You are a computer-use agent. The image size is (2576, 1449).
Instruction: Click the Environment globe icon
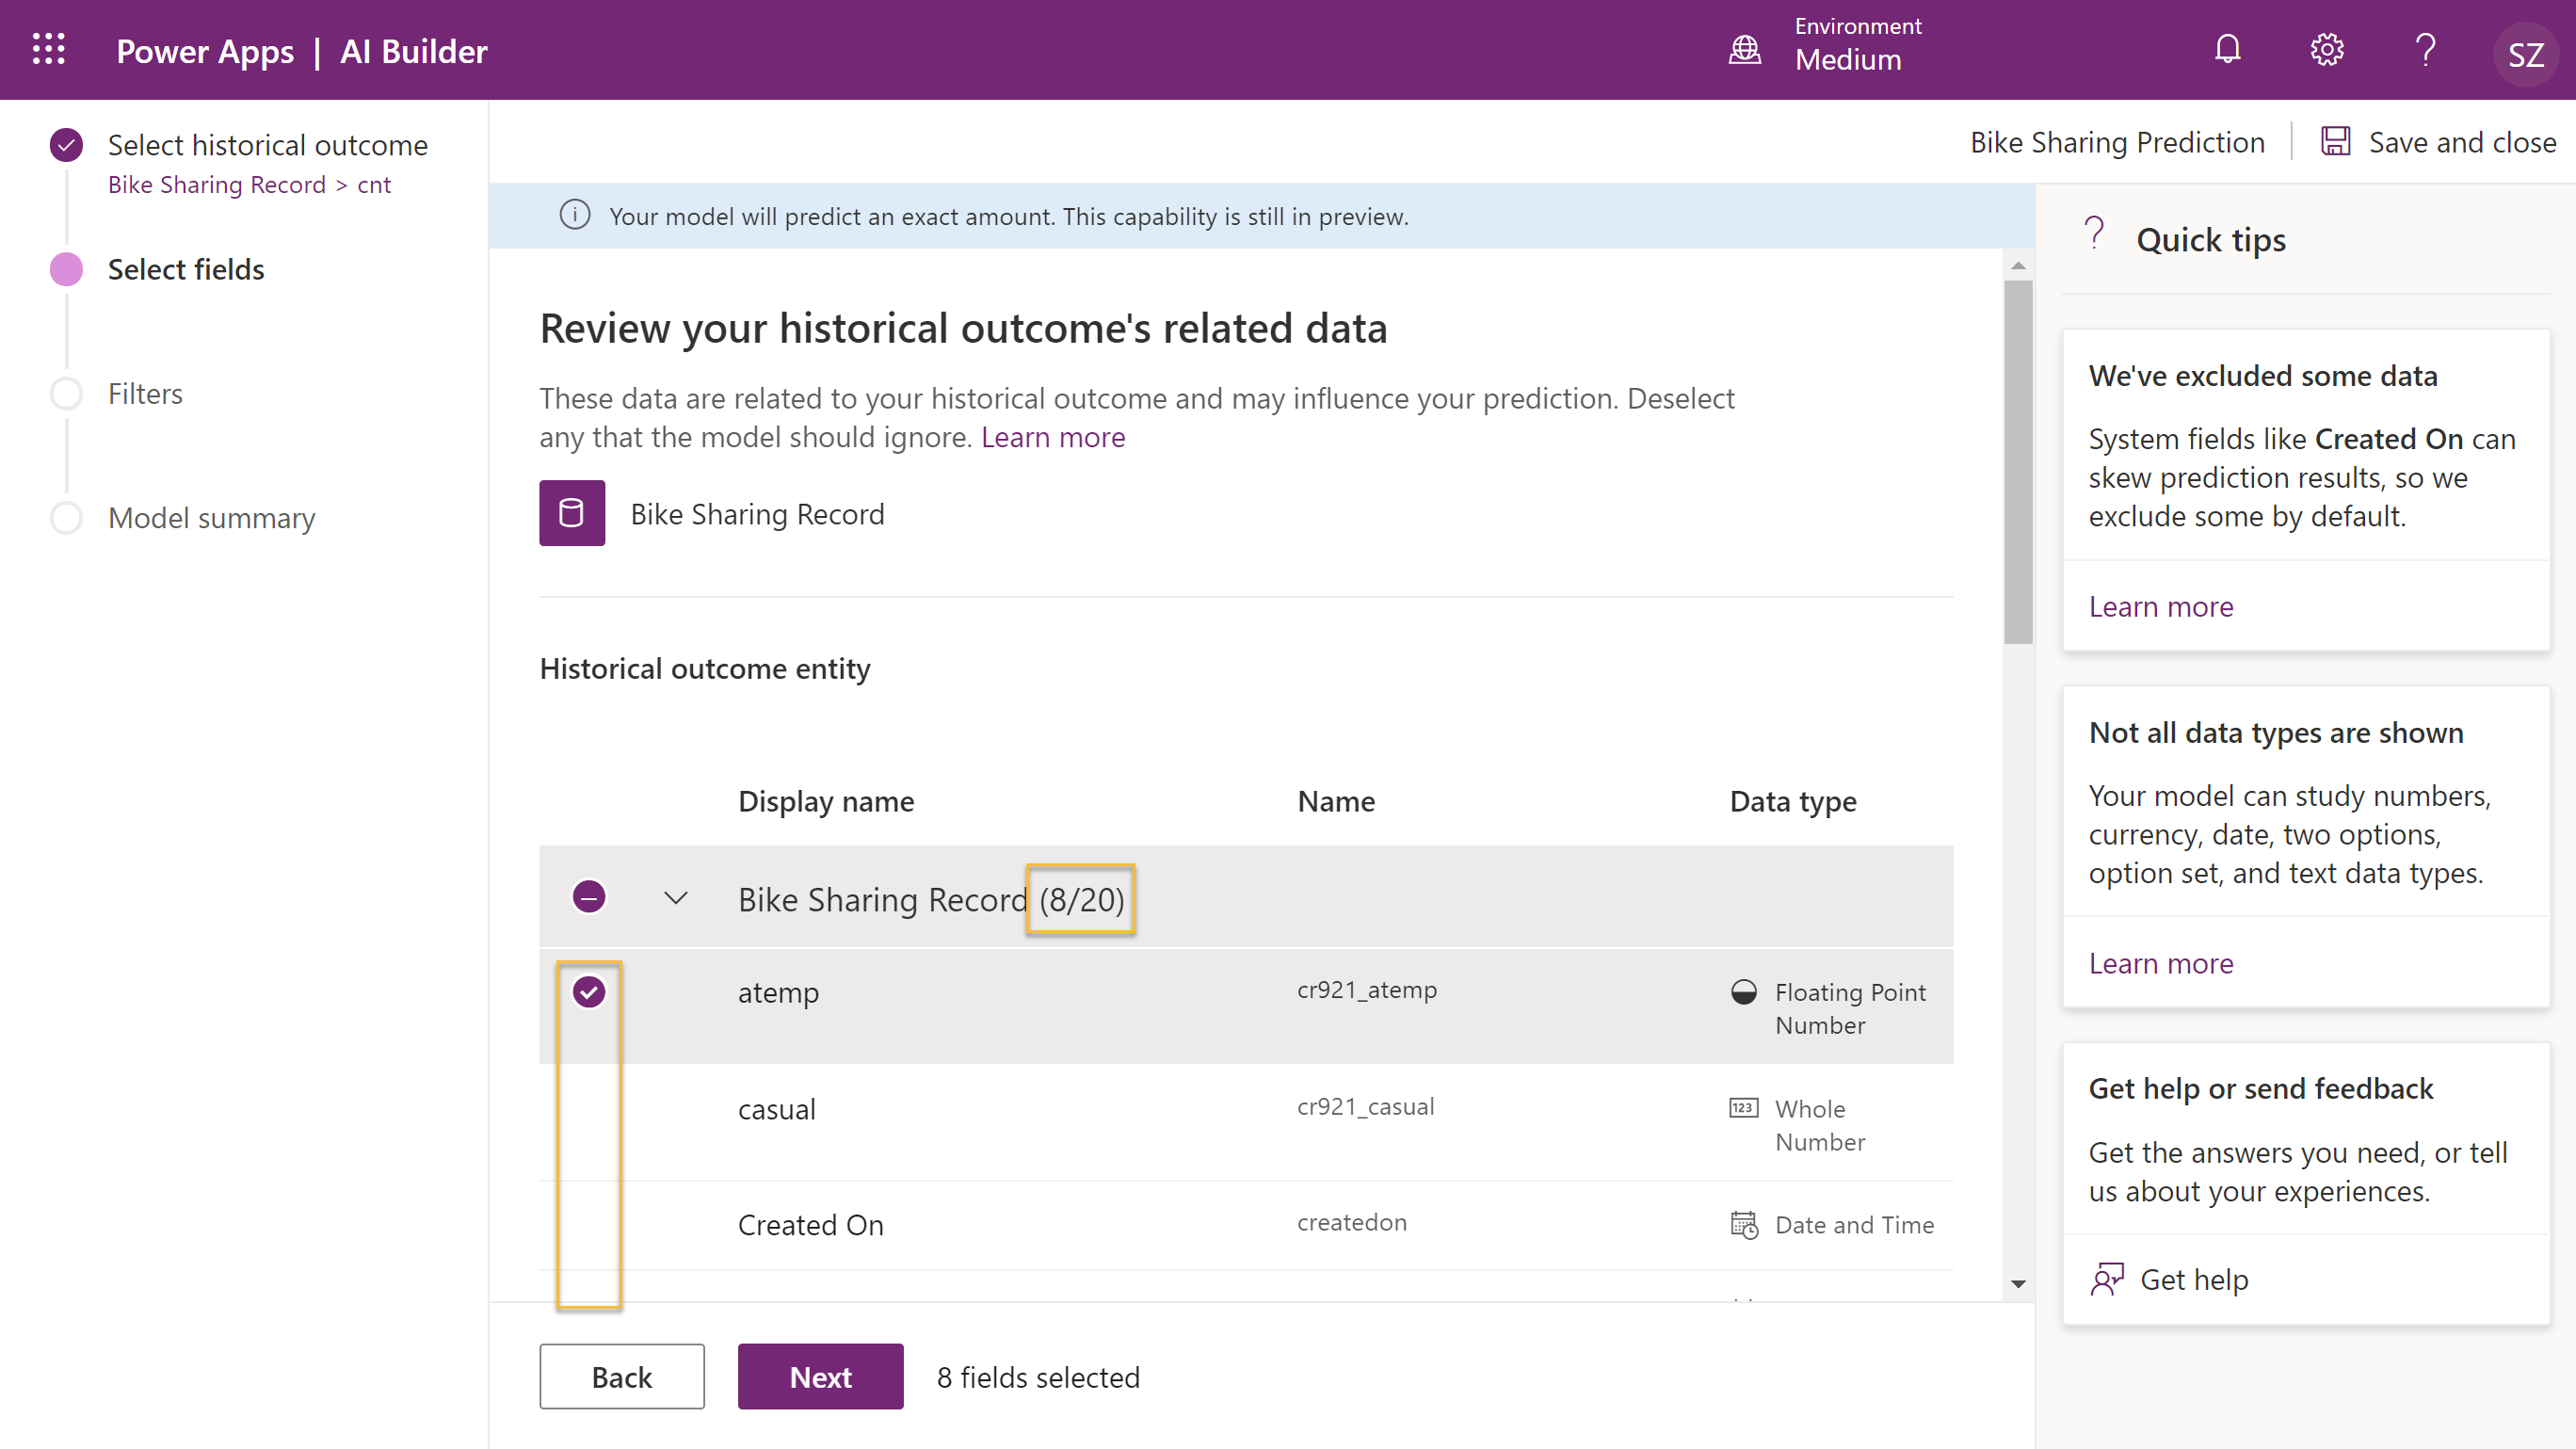point(1744,50)
